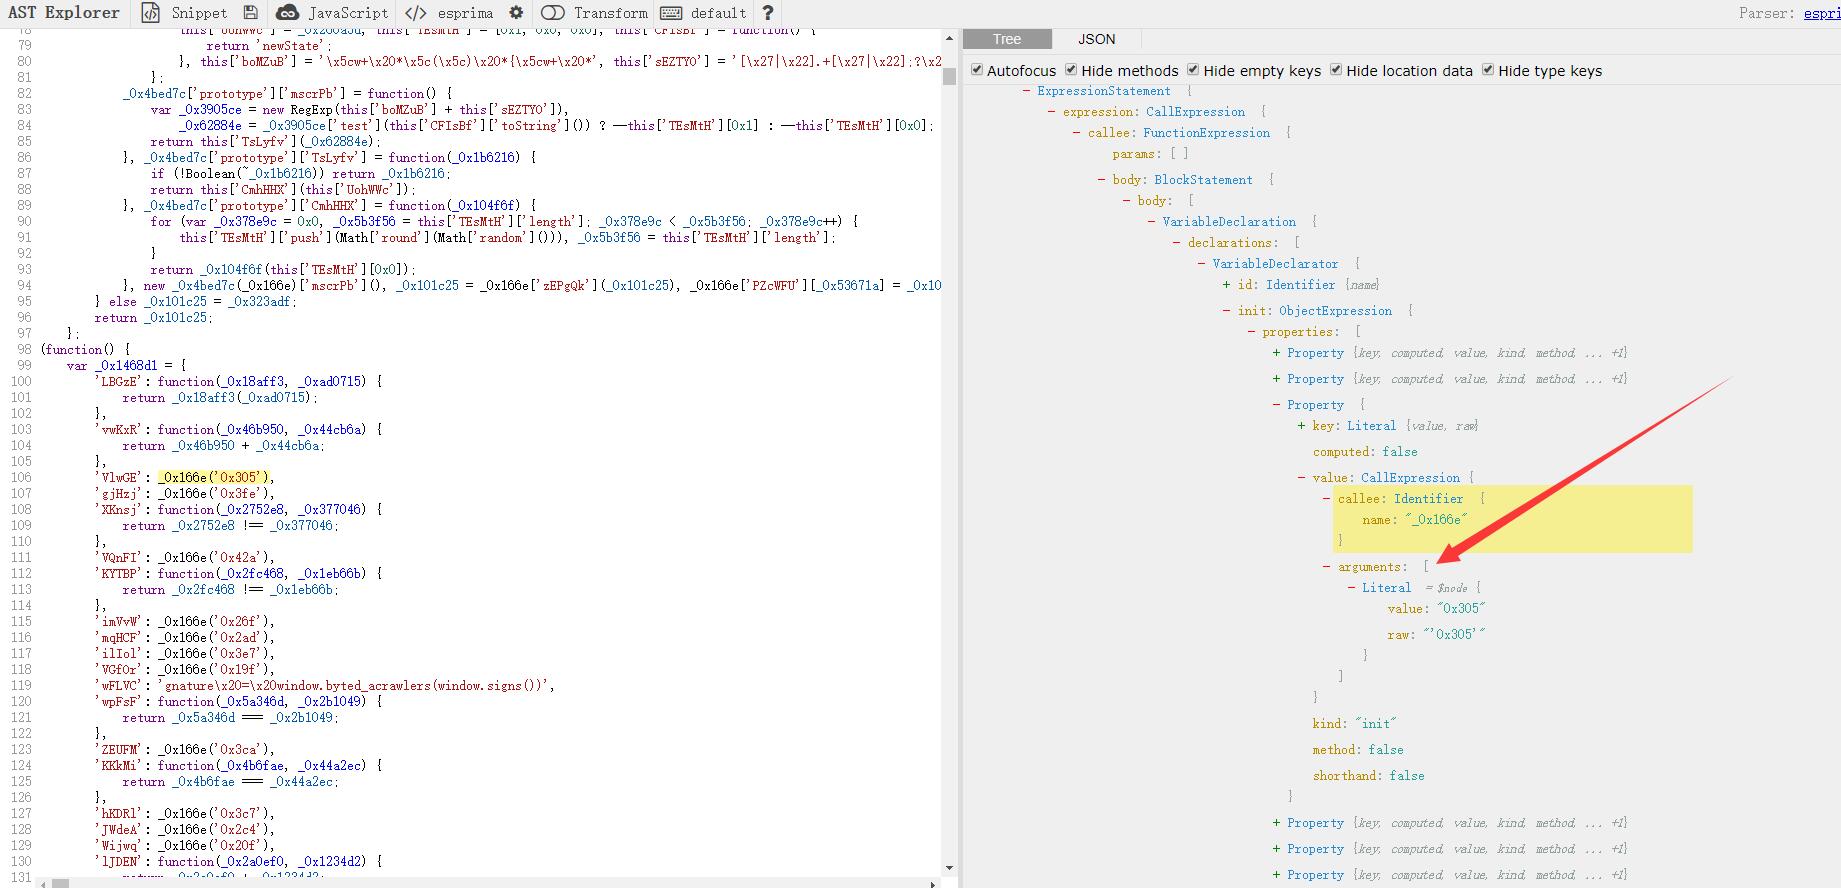Collapse the callee FunctionExpression node
This screenshot has width=1841, height=888.
1077,133
